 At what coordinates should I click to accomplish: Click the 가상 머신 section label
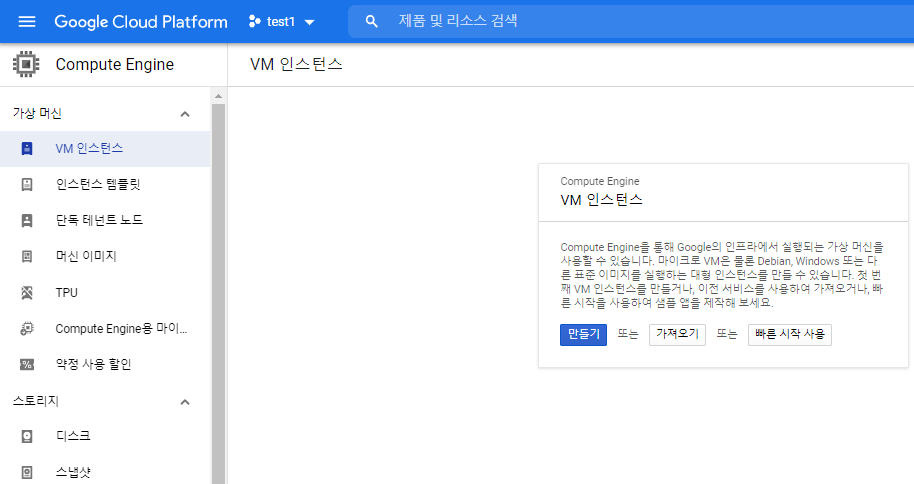click(x=37, y=113)
